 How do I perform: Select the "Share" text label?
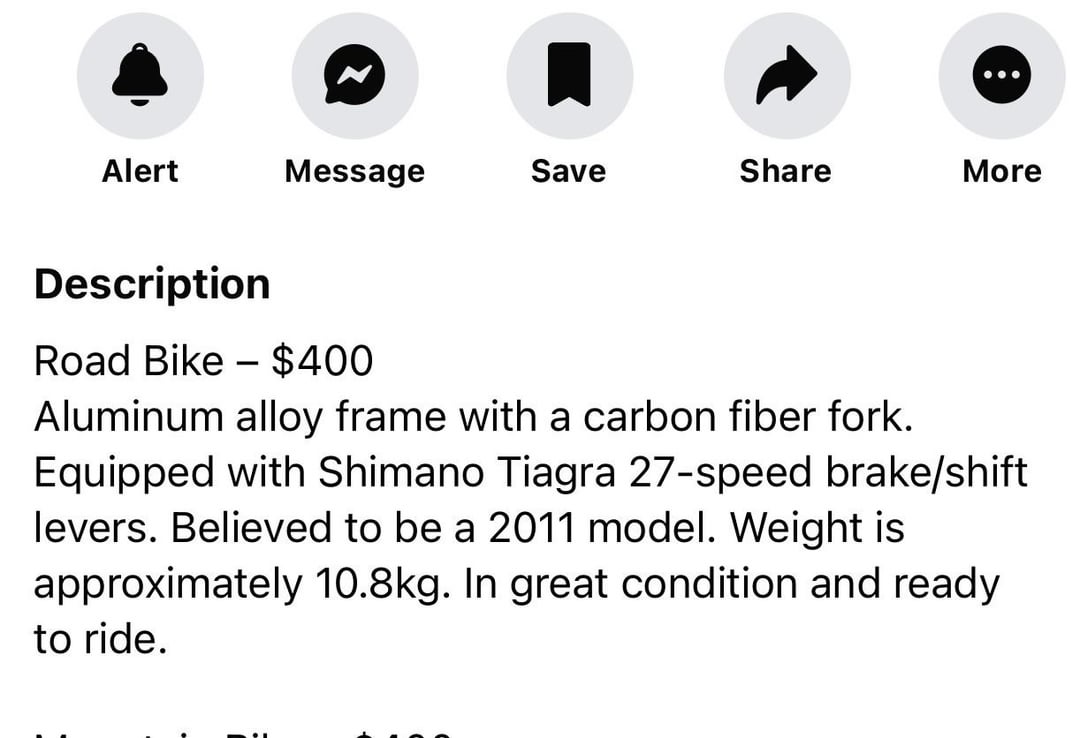(x=785, y=171)
